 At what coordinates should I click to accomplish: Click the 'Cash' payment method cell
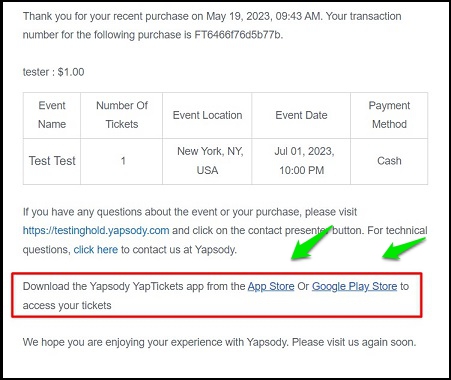389,161
